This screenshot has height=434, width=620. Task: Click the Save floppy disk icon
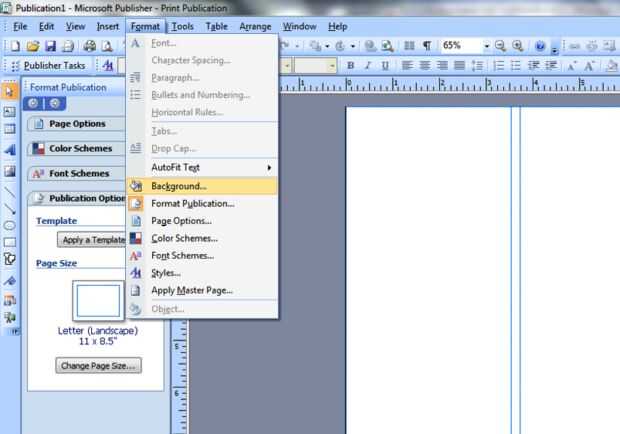(x=51, y=46)
